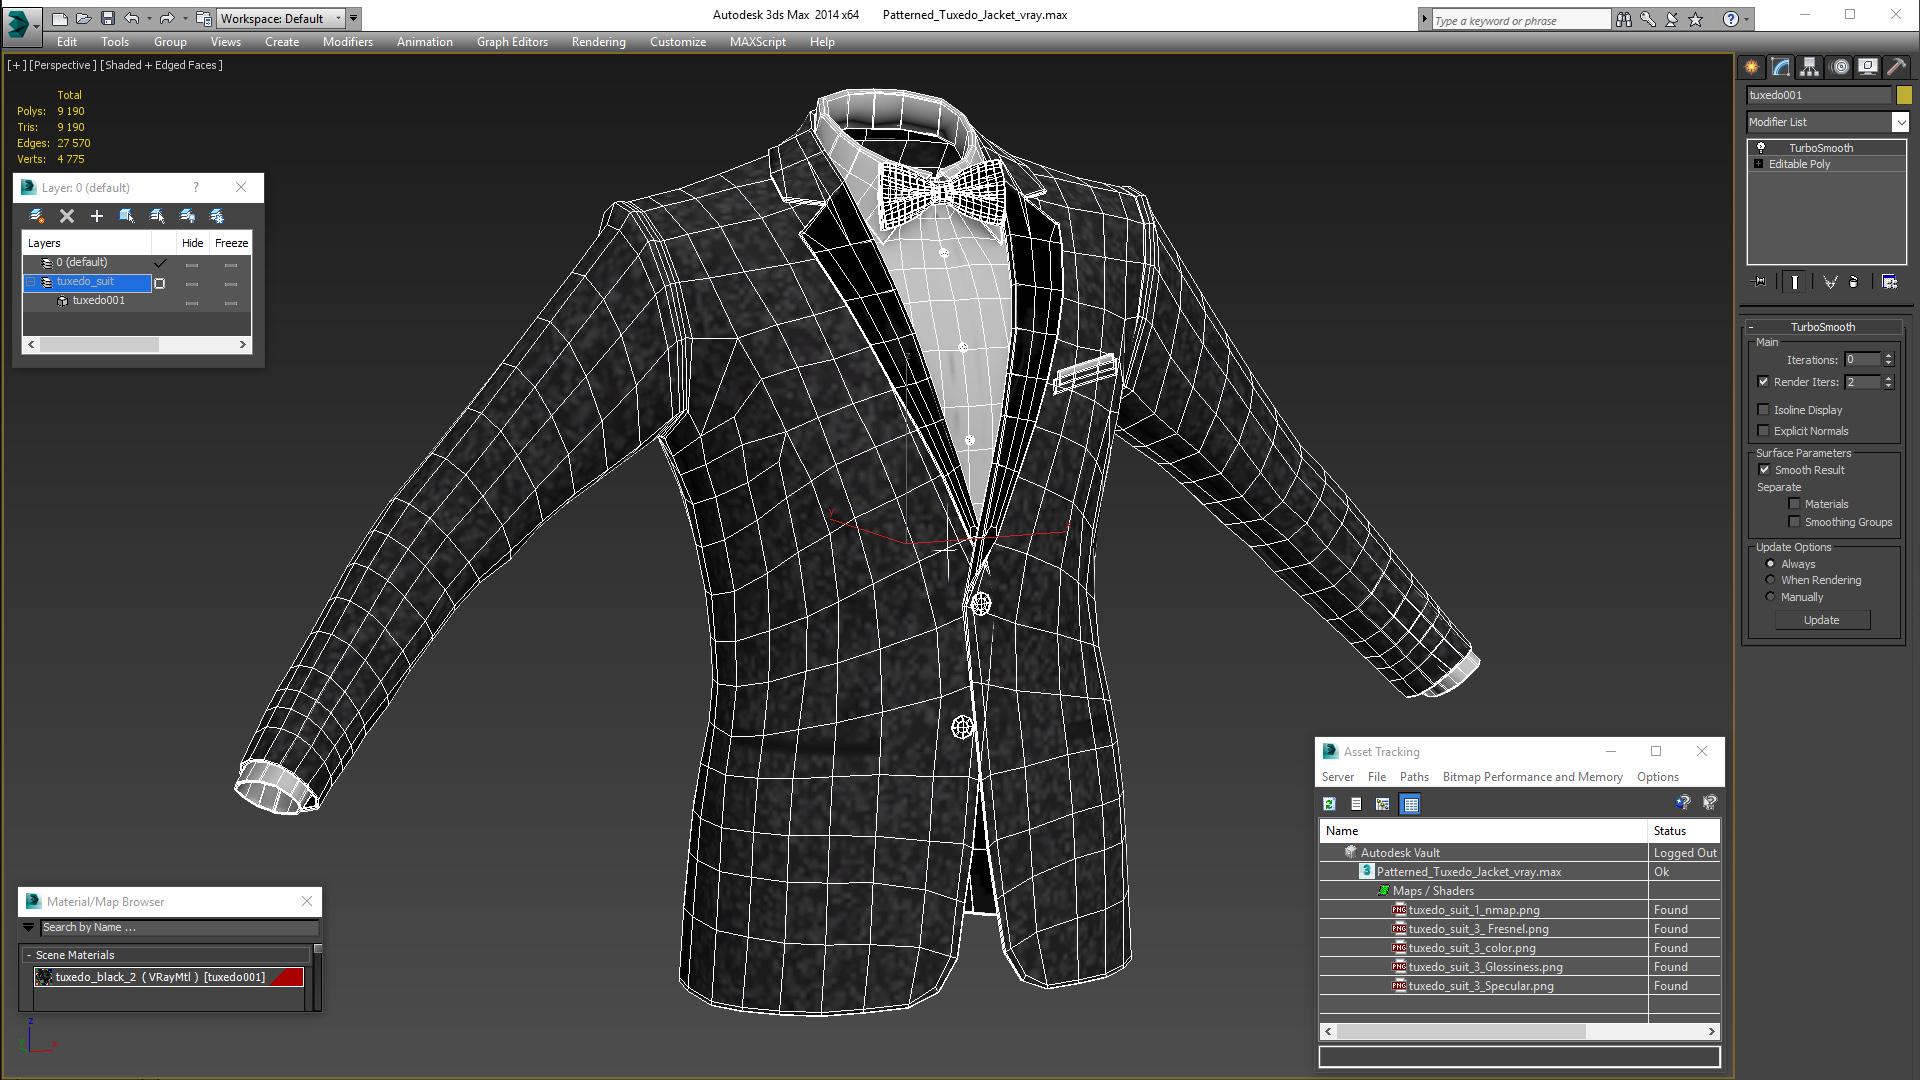Click the tuxedo001 object color swatch

click(x=1904, y=95)
